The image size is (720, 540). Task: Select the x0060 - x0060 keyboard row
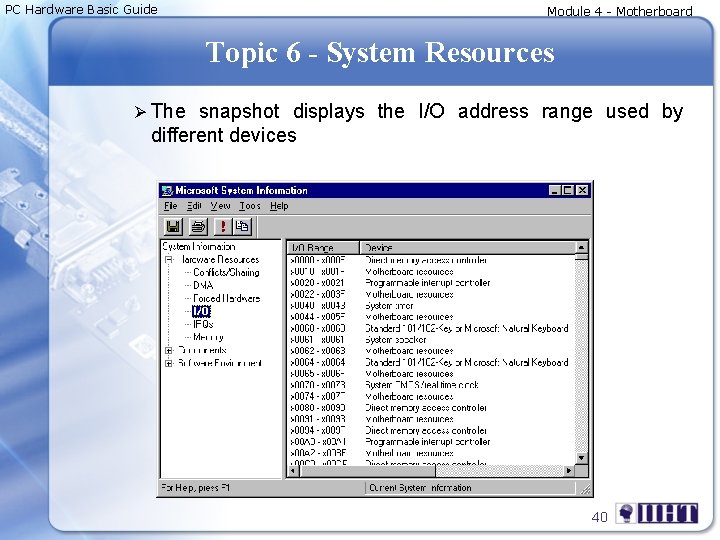(x=431, y=328)
